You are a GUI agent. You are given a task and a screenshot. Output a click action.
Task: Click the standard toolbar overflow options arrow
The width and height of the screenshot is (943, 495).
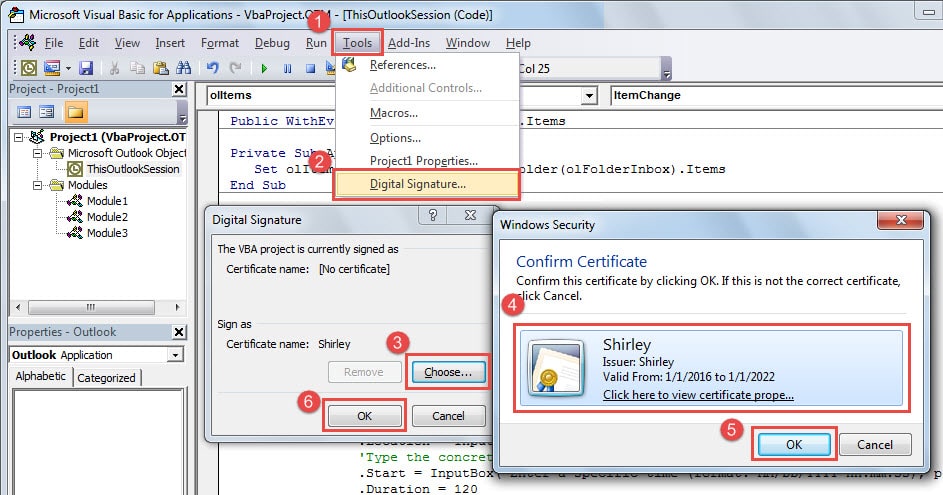[x=666, y=69]
